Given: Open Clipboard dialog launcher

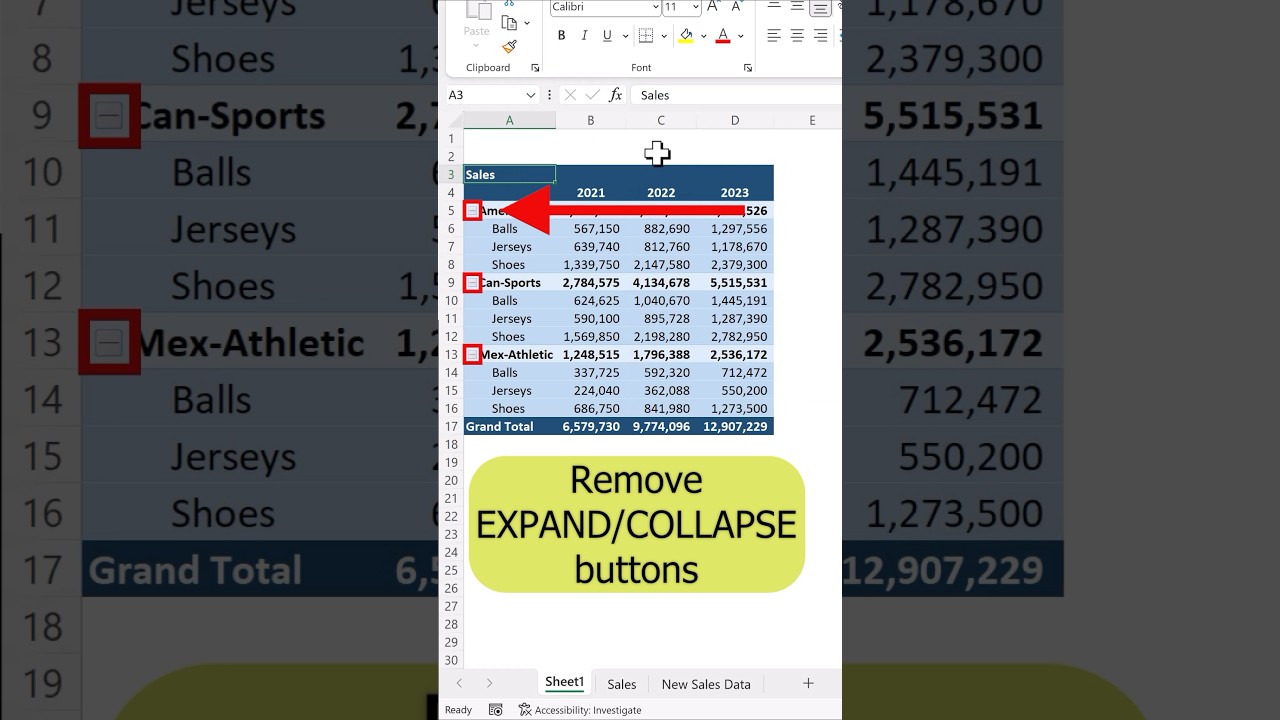Looking at the screenshot, I should (535, 68).
